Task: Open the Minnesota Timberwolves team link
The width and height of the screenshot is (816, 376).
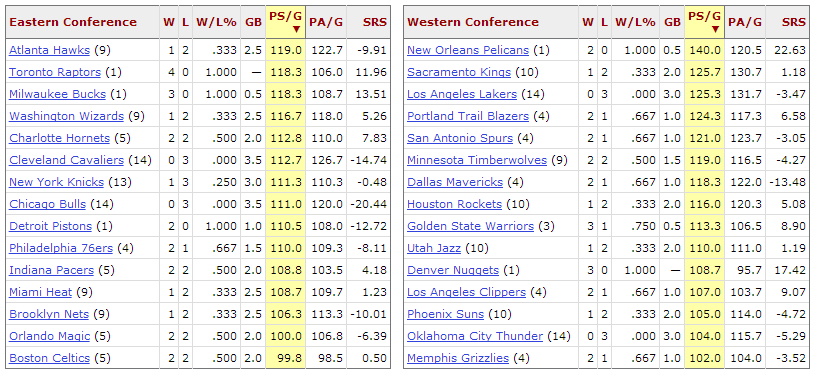Action: coord(477,160)
